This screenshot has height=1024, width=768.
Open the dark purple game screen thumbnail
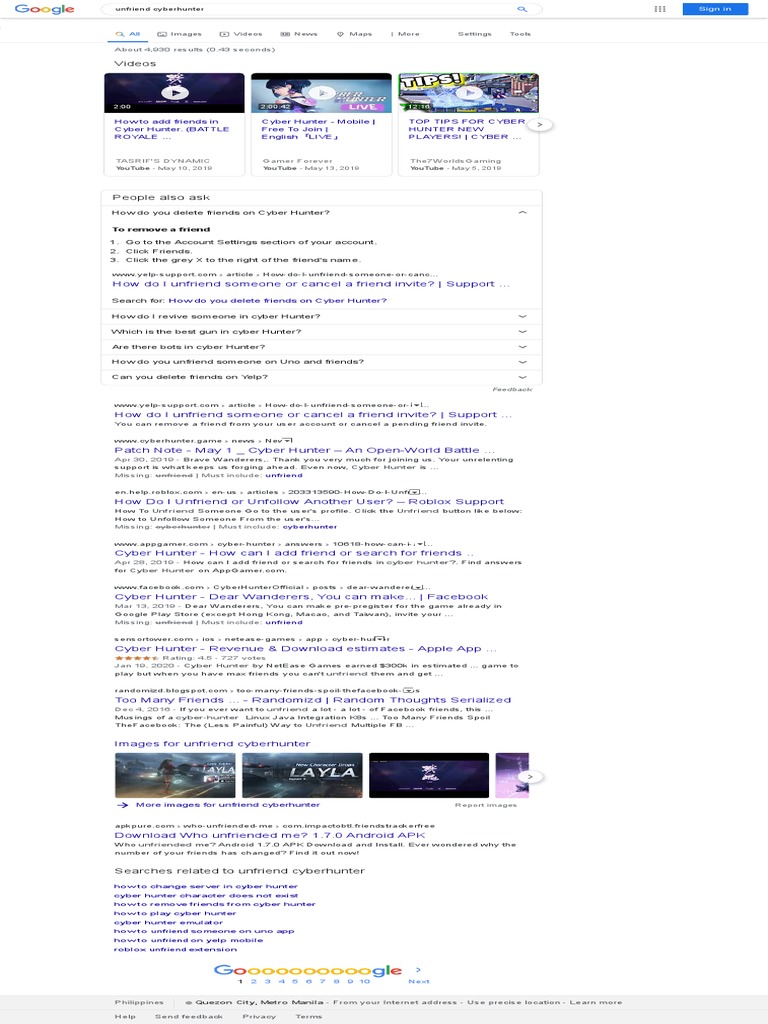coord(429,775)
